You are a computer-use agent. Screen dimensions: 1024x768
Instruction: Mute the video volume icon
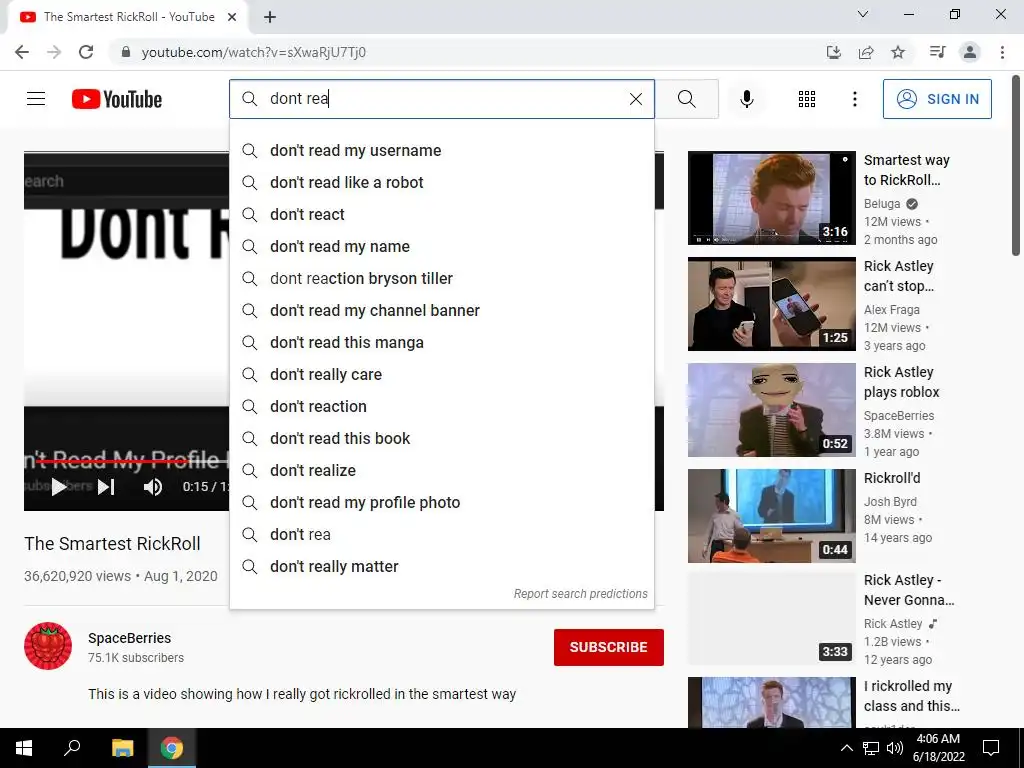pyautogui.click(x=153, y=487)
